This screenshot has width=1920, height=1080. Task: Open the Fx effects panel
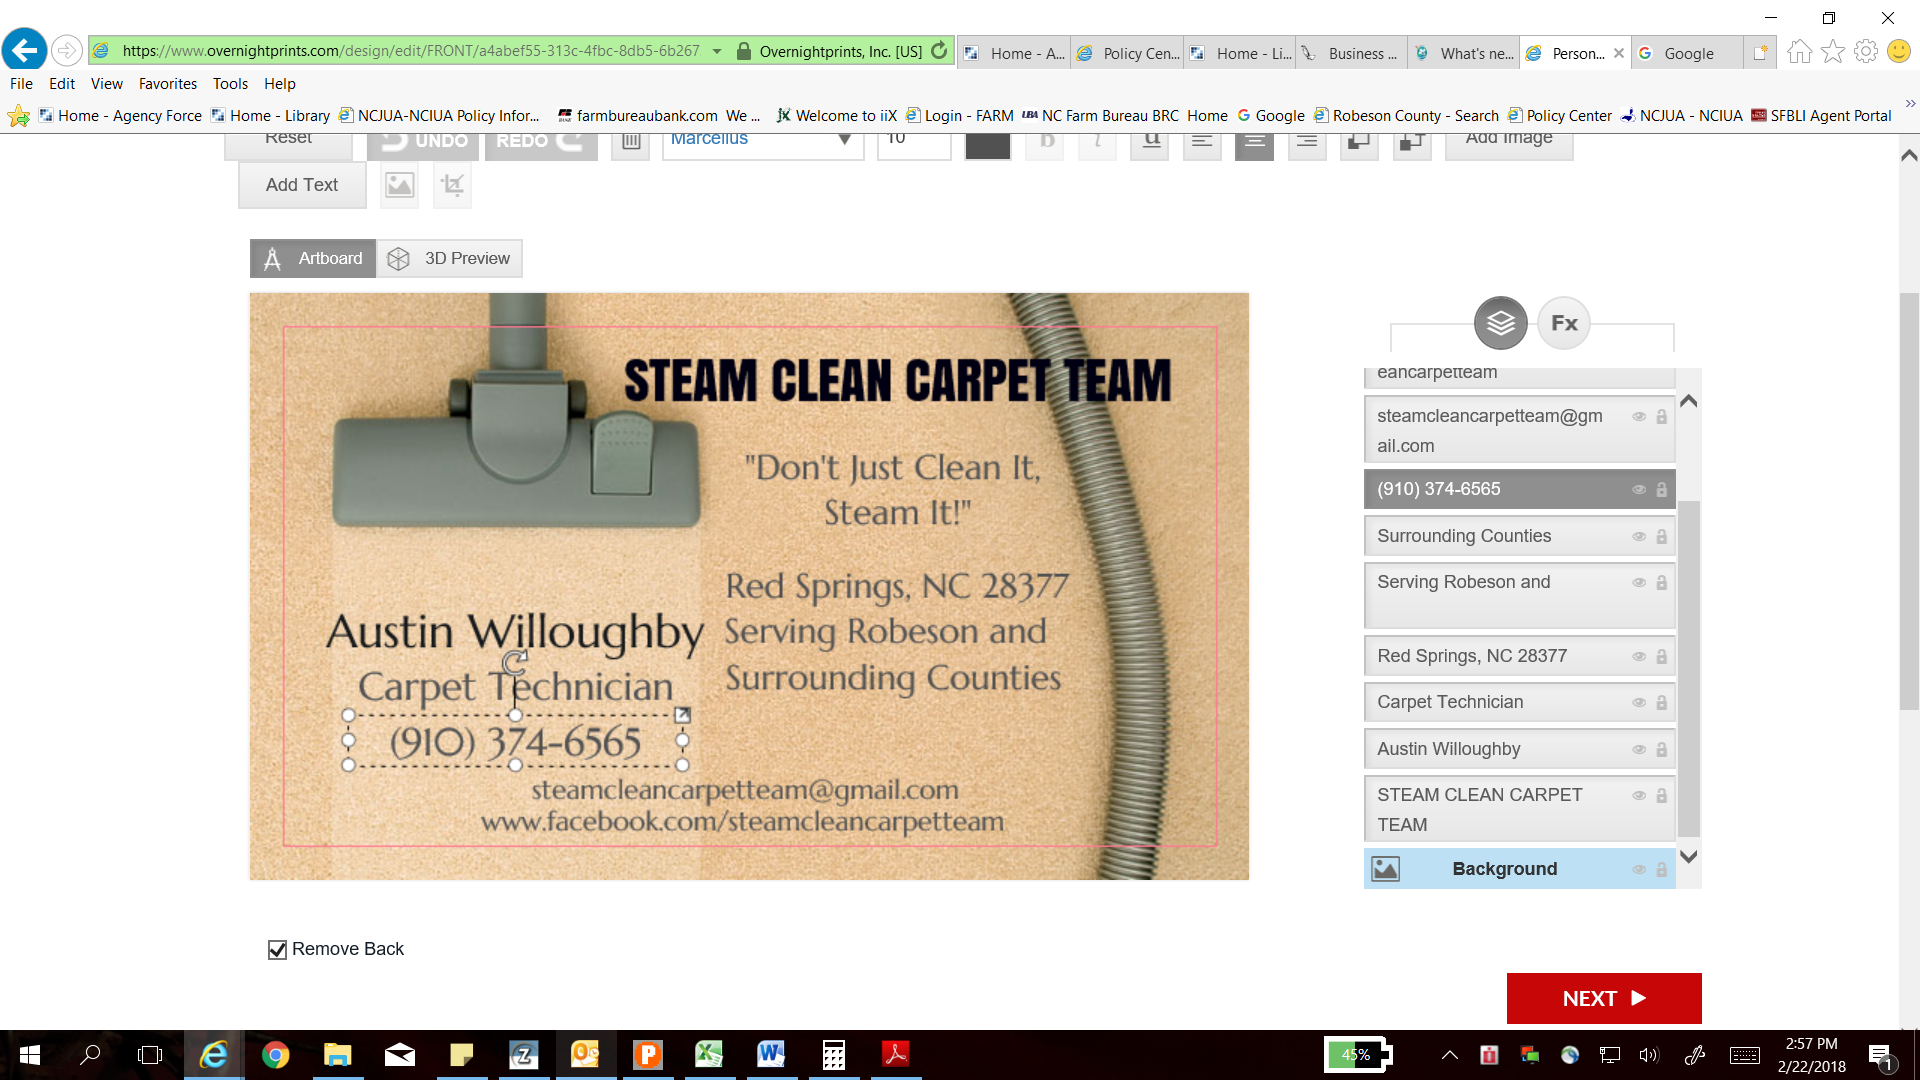click(1562, 322)
